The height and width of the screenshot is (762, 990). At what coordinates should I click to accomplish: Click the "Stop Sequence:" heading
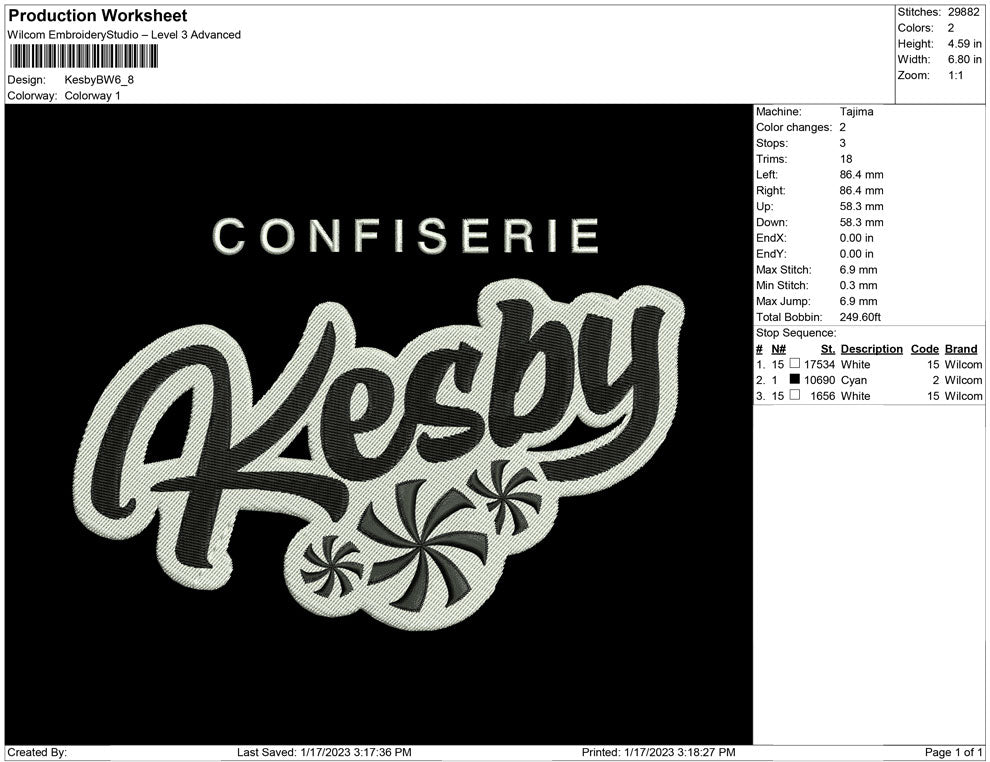796,333
